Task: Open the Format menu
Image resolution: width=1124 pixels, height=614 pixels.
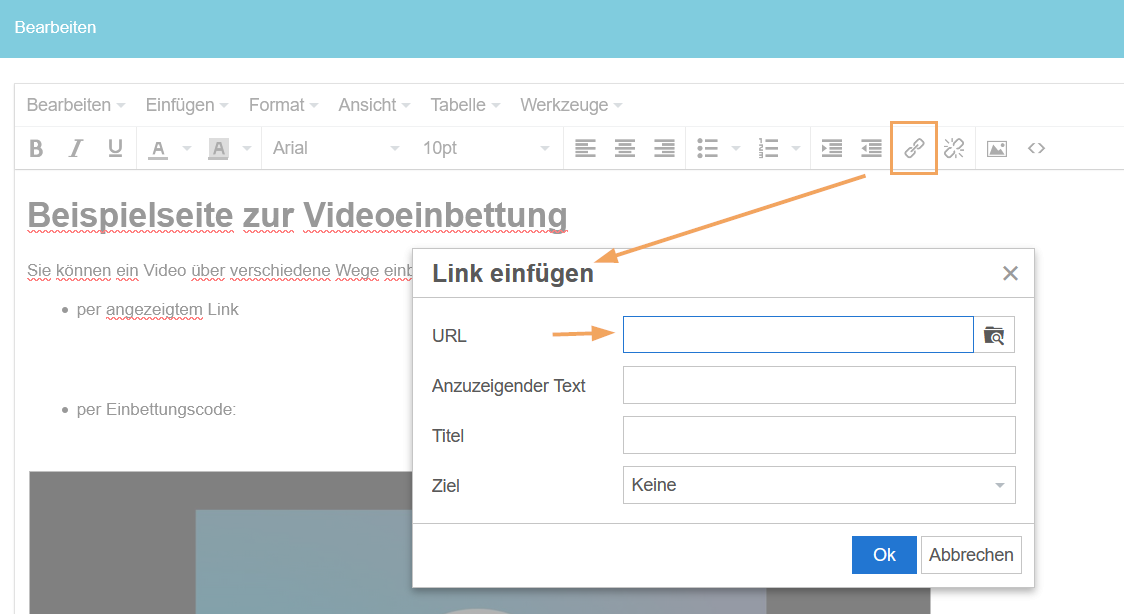Action: 277,104
